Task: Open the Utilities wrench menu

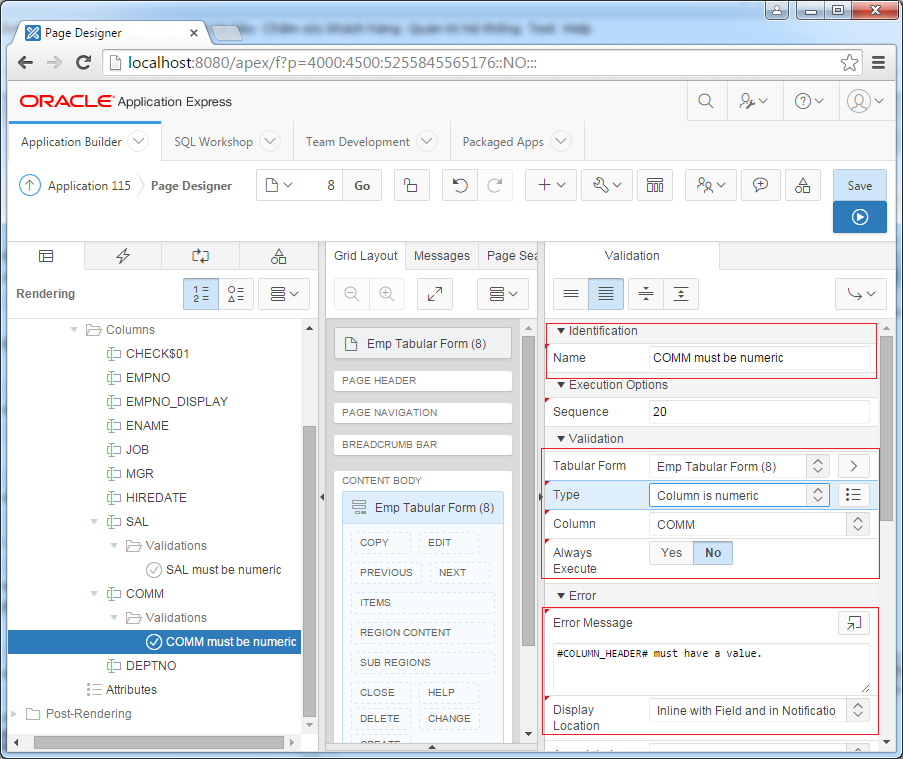Action: pos(607,185)
